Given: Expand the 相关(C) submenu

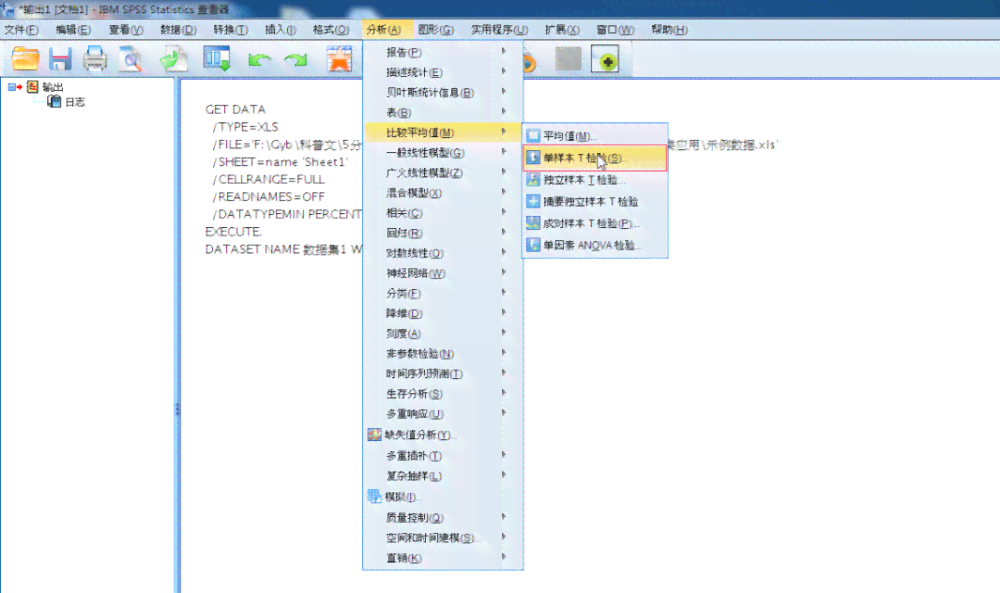Looking at the screenshot, I should pyautogui.click(x=443, y=213).
